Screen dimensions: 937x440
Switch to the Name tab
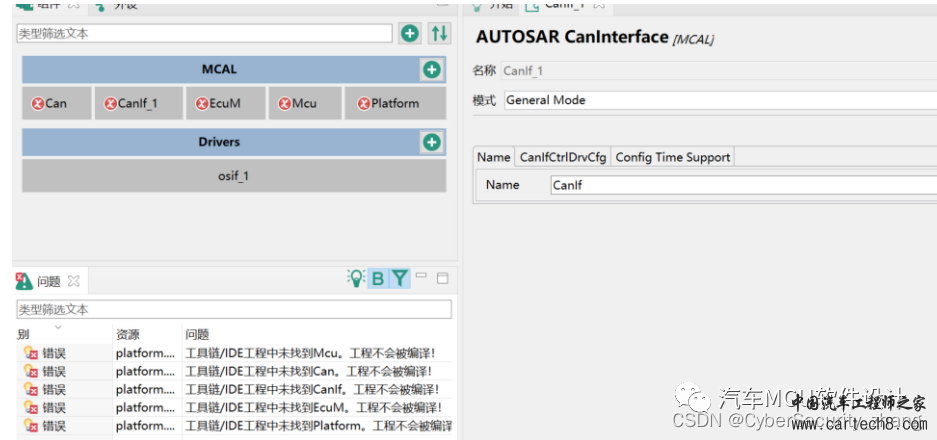tap(494, 157)
